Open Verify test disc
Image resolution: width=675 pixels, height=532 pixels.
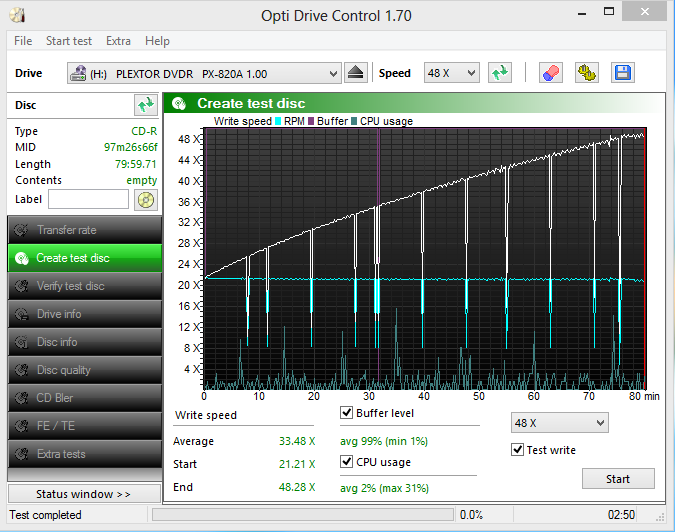(x=85, y=286)
